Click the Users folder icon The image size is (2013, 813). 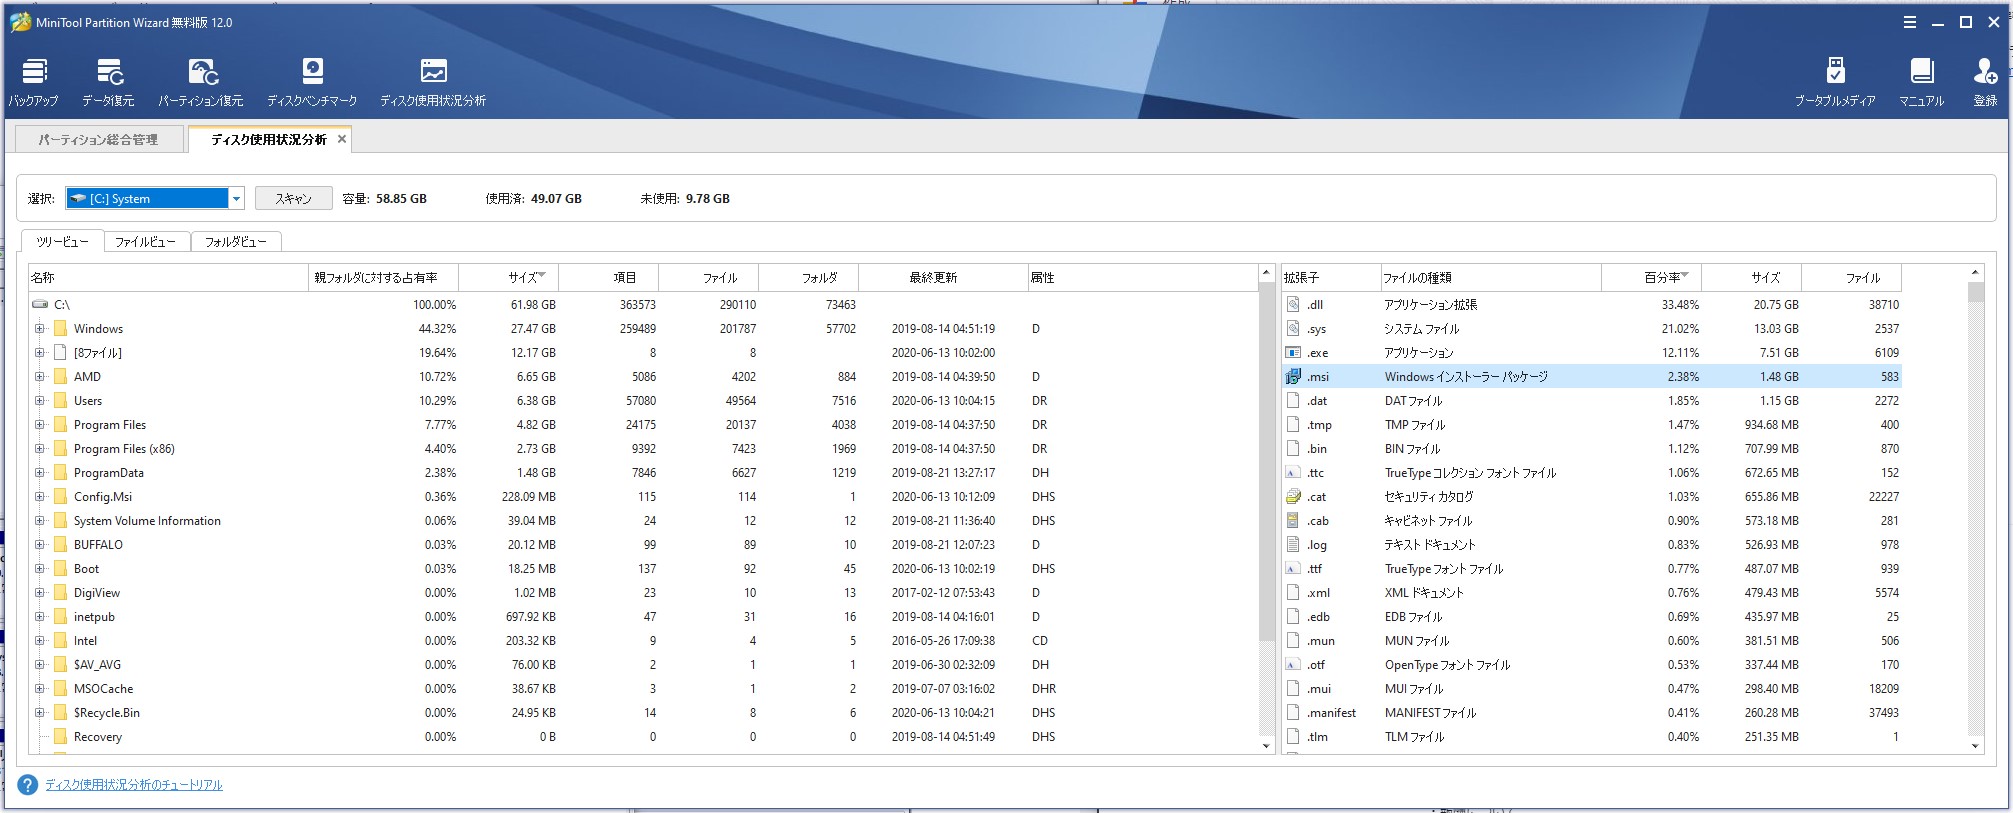[x=61, y=400]
